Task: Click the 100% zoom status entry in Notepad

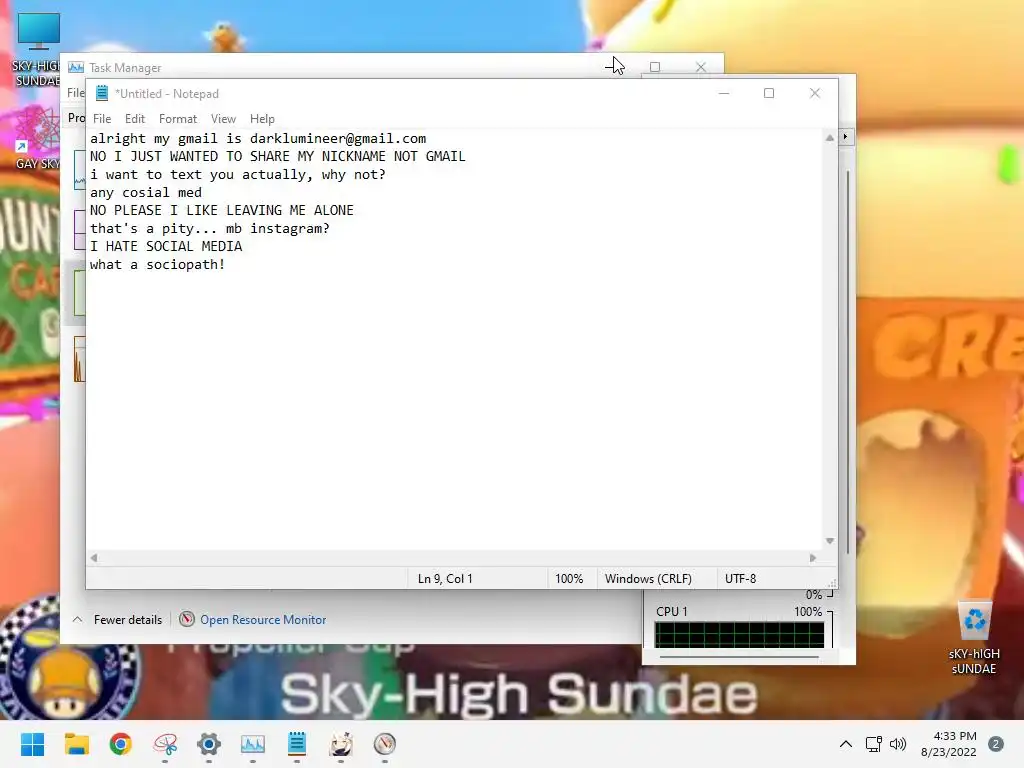Action: coord(569,579)
